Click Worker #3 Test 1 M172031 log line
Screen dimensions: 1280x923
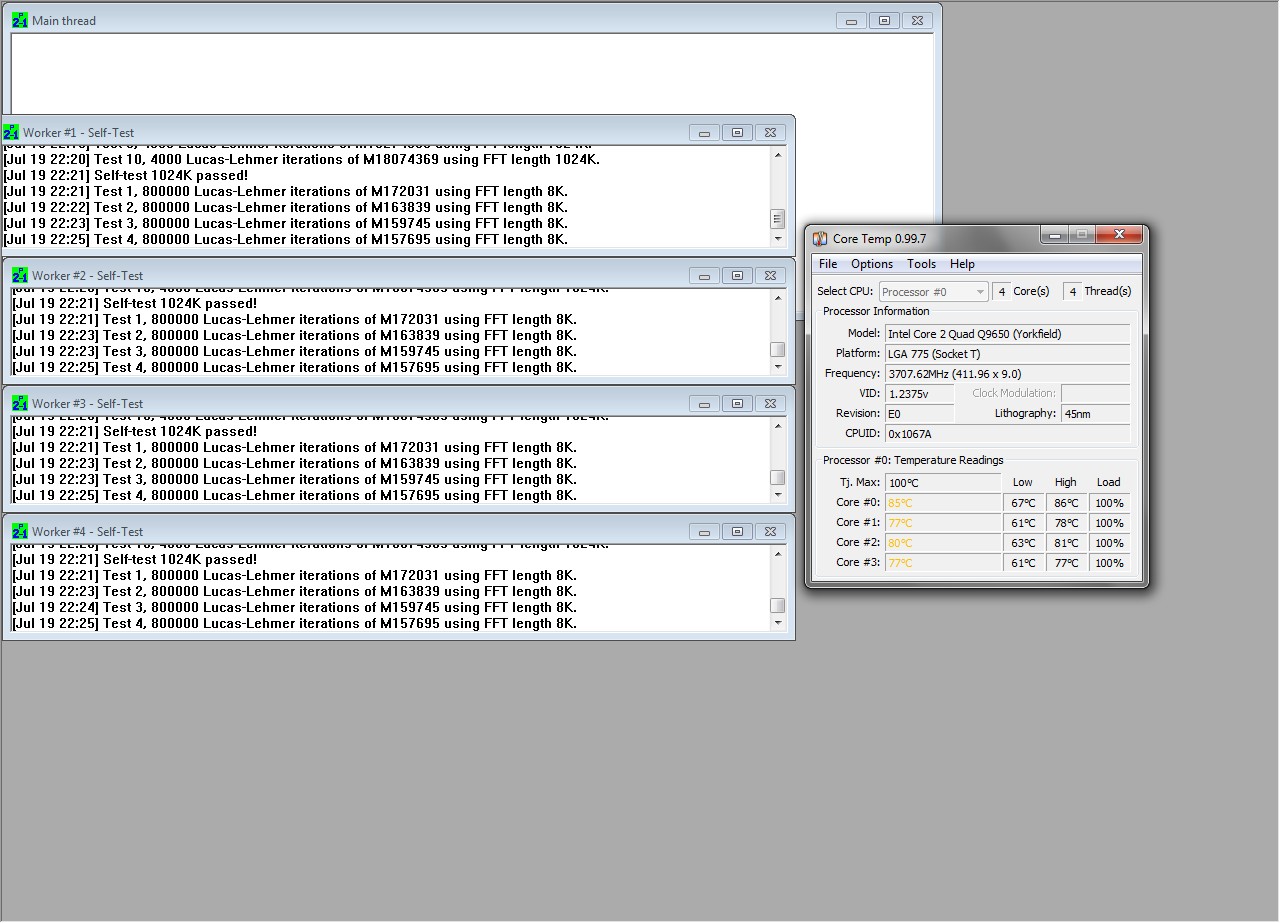tap(294, 447)
